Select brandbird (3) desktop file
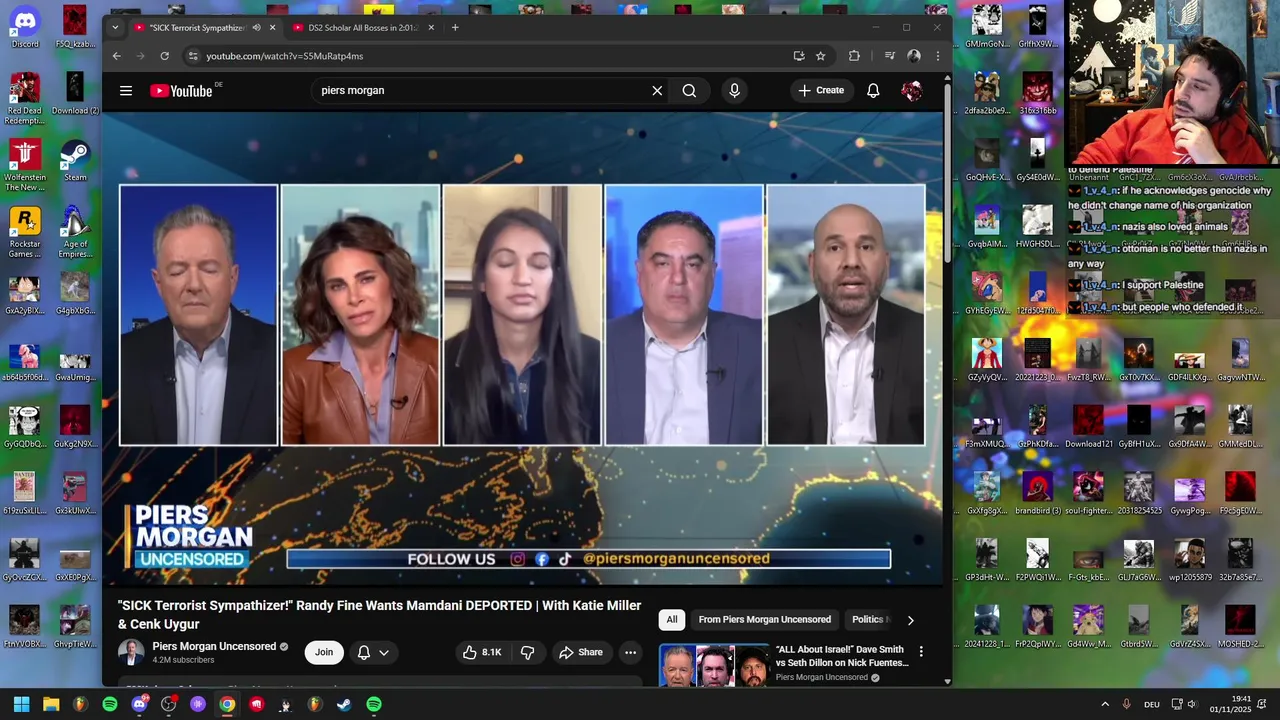 pyautogui.click(x=1037, y=493)
